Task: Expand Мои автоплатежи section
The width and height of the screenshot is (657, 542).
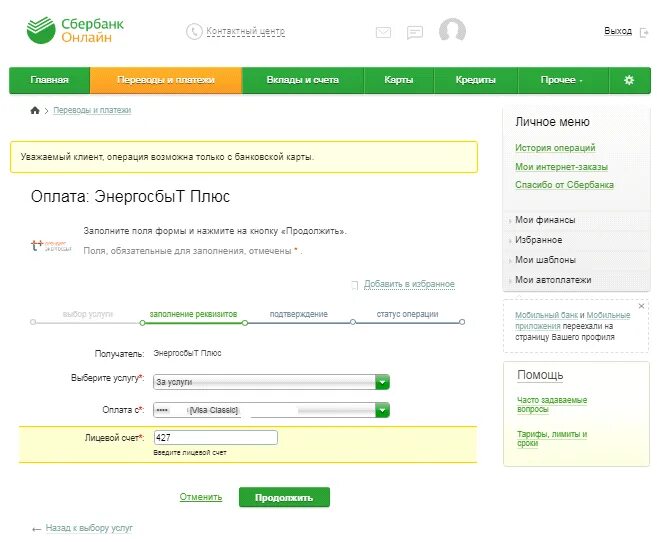Action: pyautogui.click(x=553, y=280)
